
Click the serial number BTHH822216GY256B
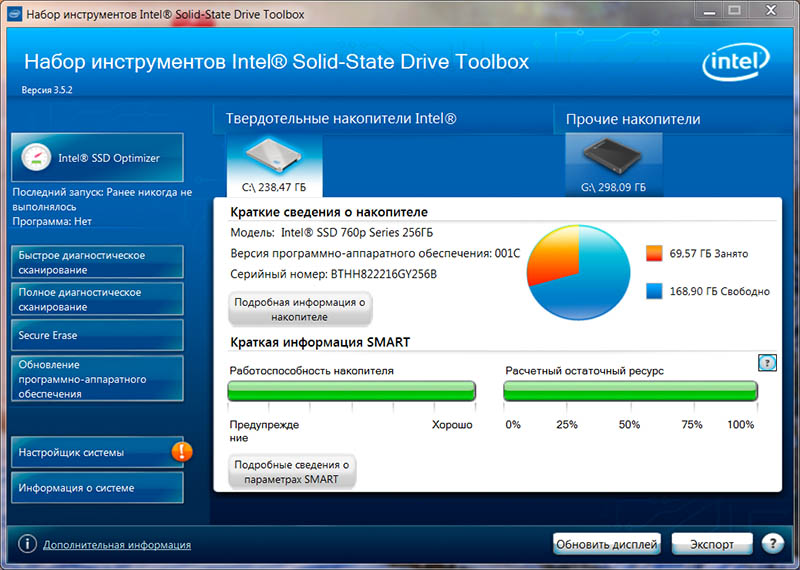point(384,275)
